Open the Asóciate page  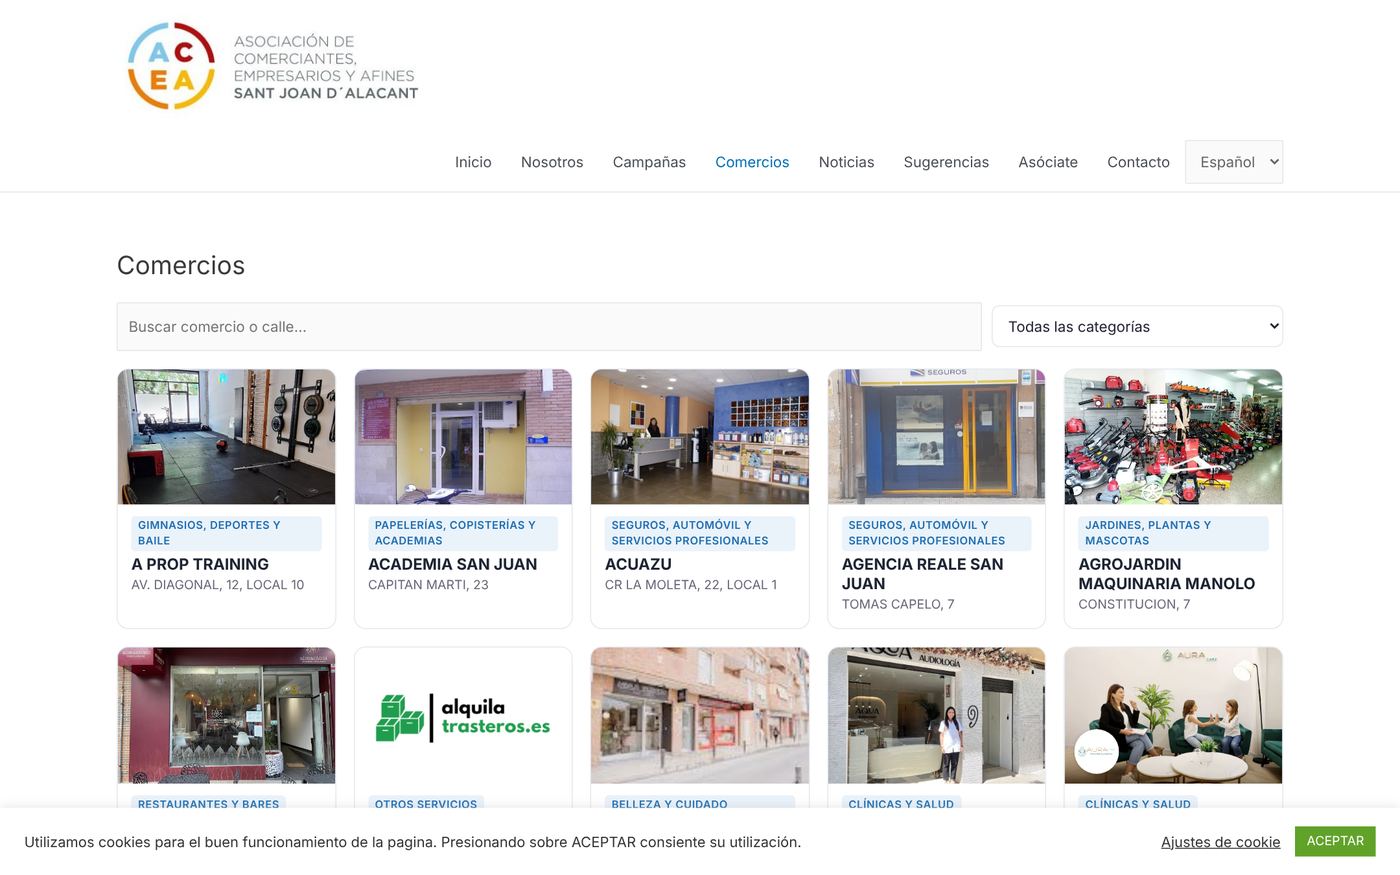[x=1048, y=162]
